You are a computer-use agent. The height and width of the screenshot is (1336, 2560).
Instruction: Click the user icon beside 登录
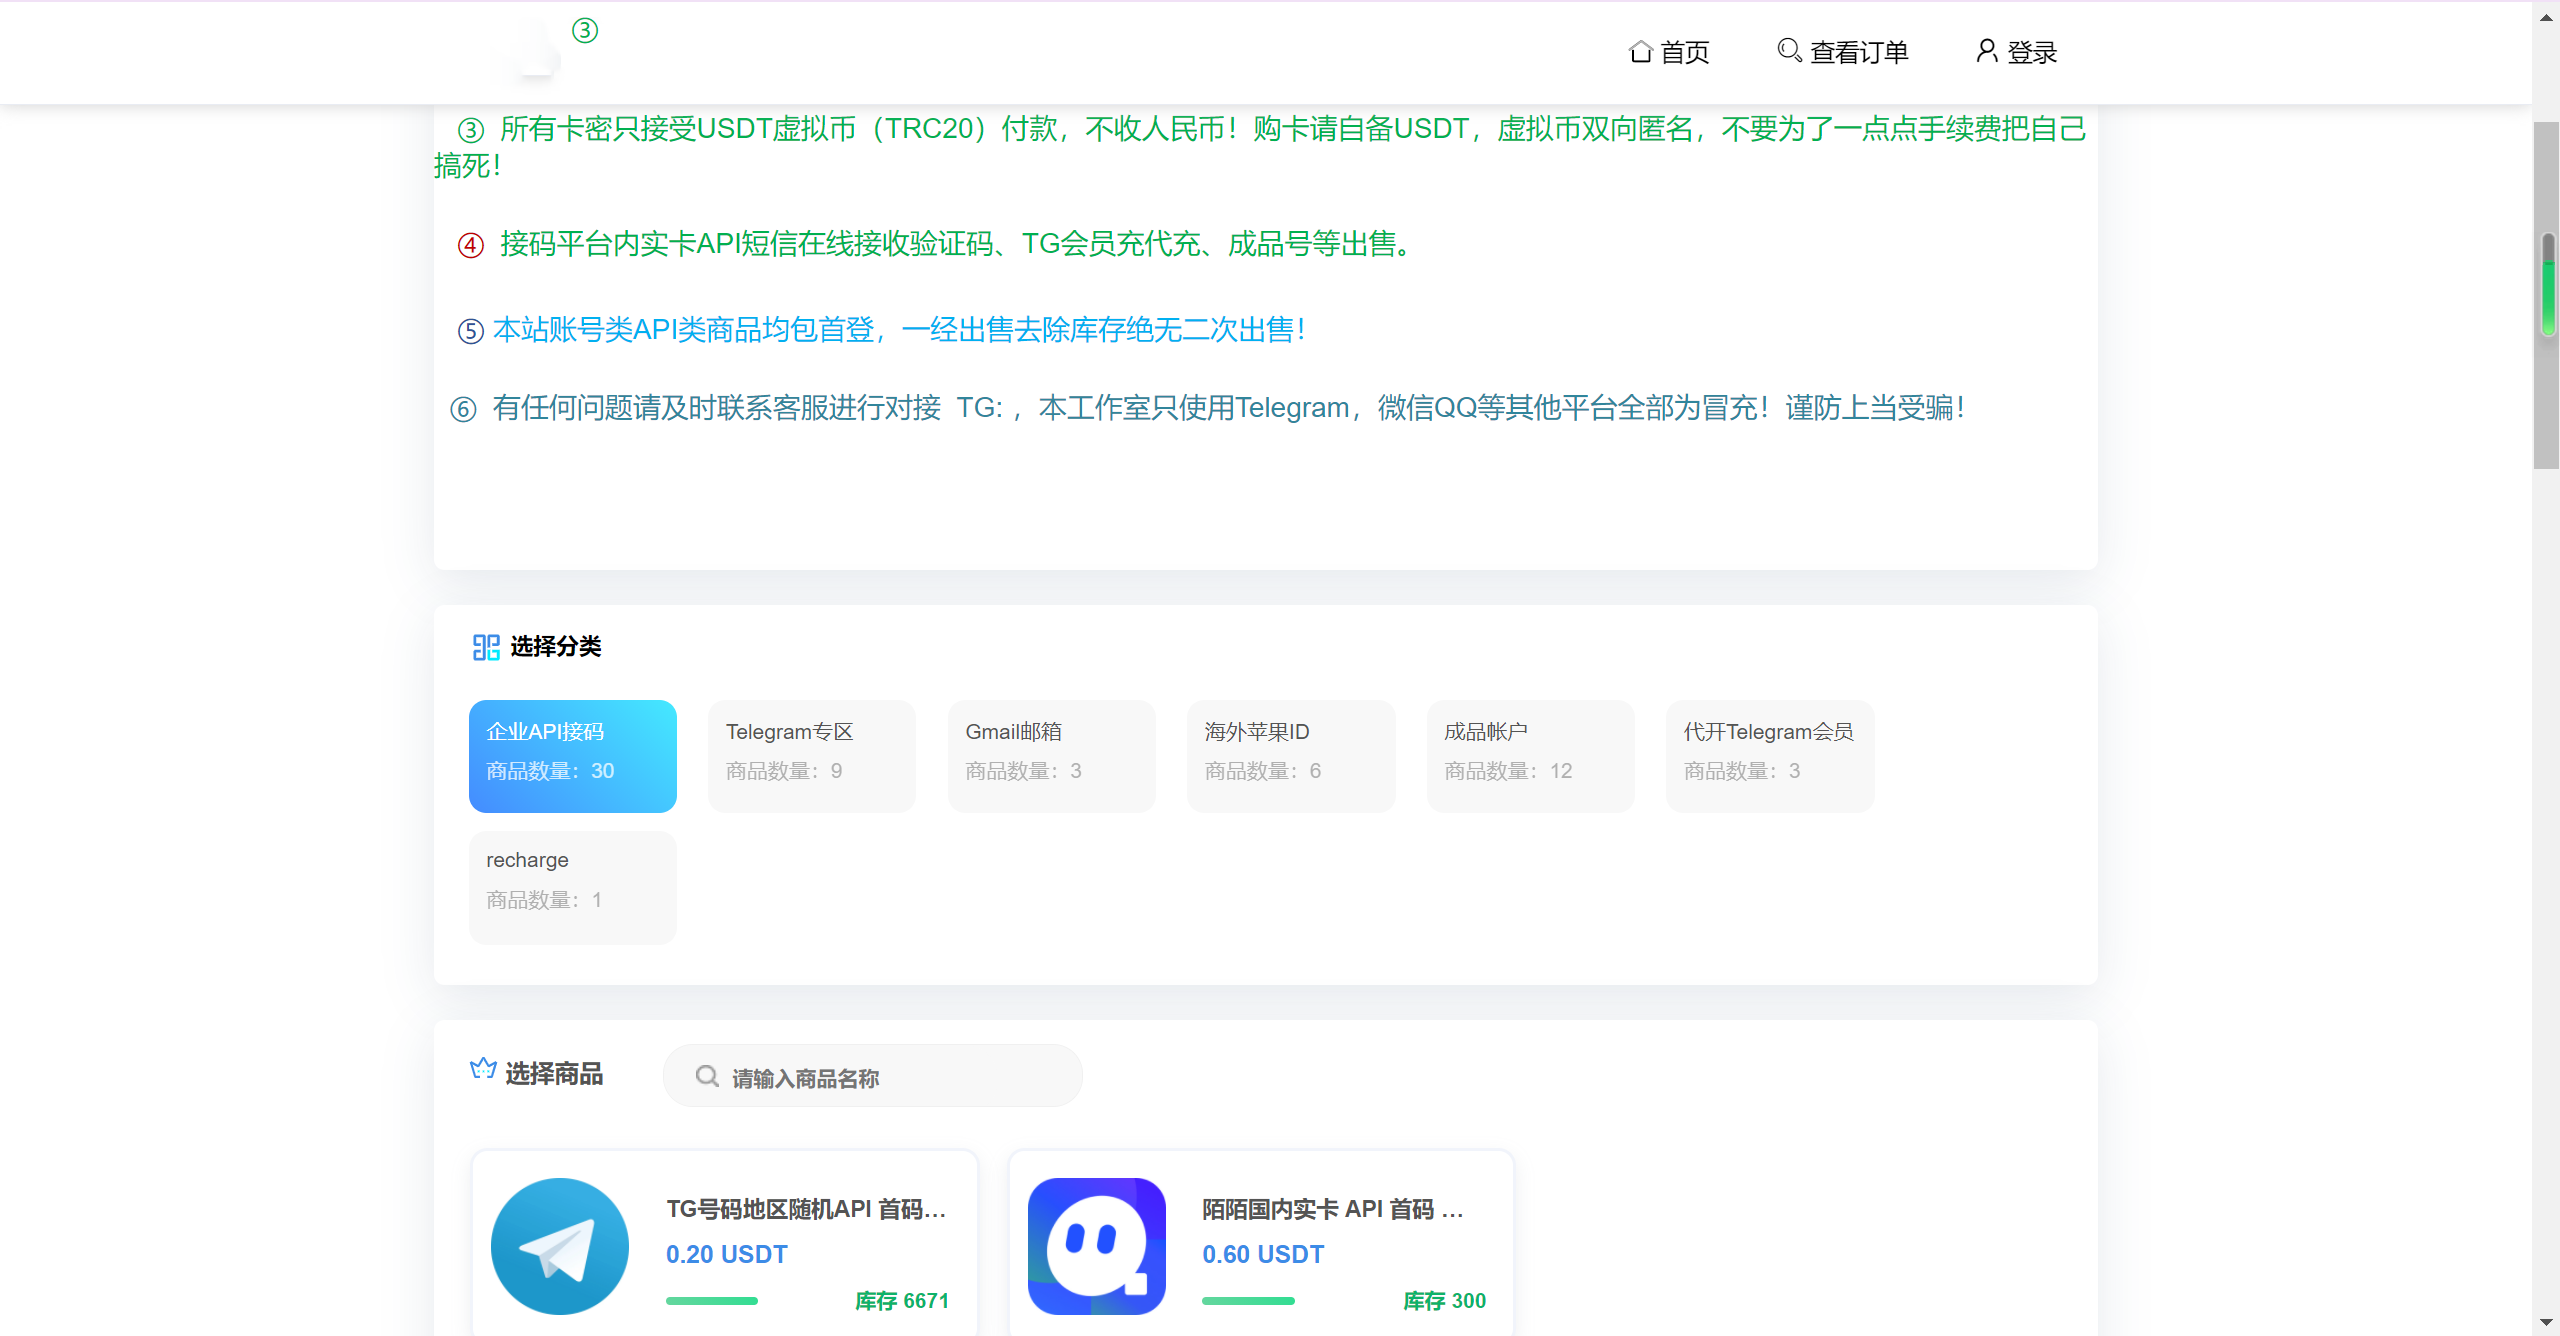pyautogui.click(x=1986, y=51)
